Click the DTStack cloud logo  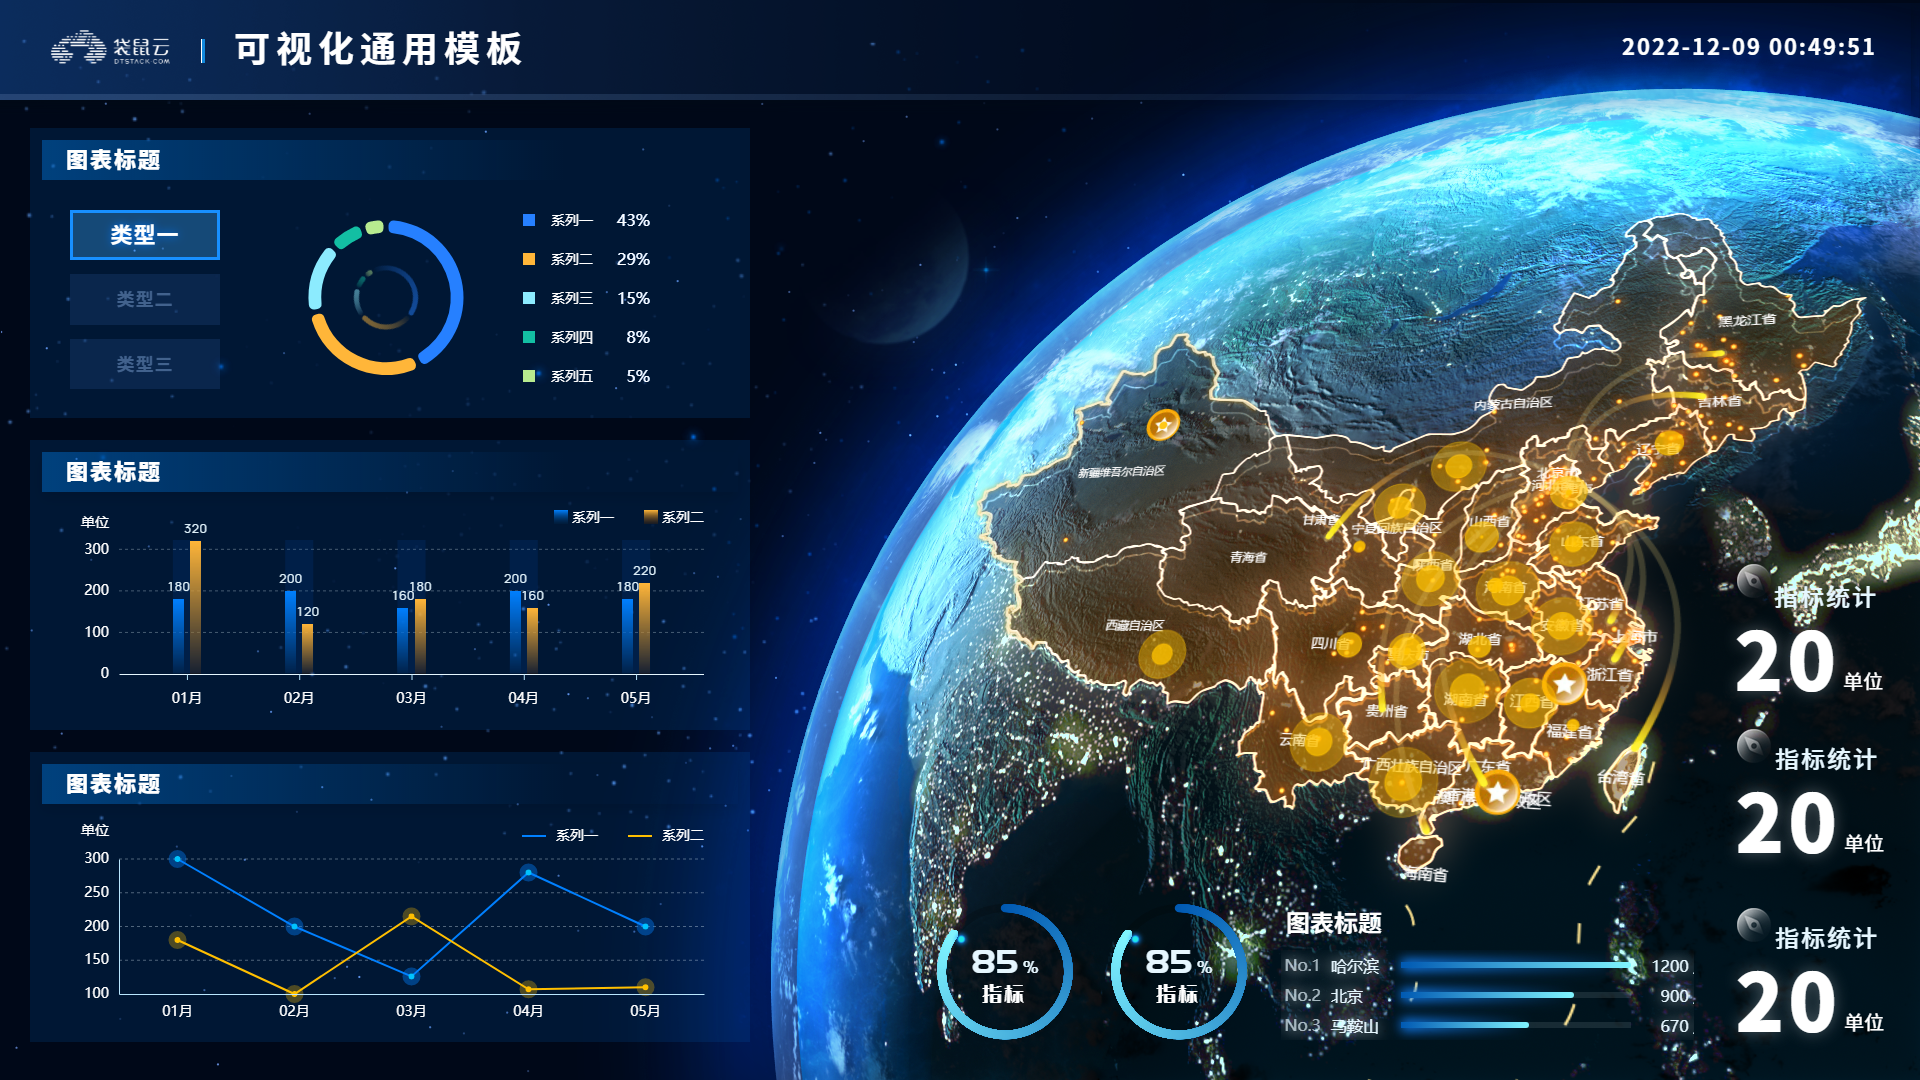pyautogui.click(x=110, y=48)
